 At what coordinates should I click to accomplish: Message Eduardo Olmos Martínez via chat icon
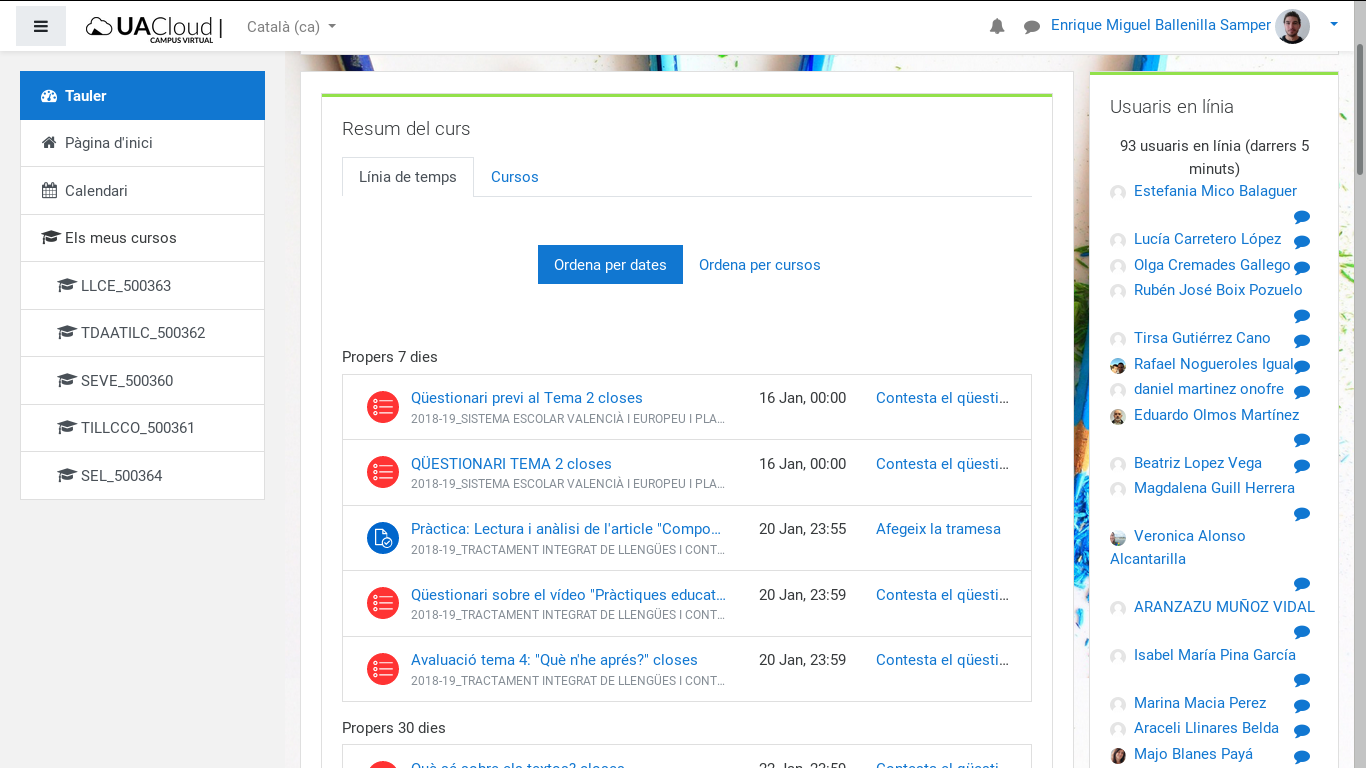(x=1302, y=440)
